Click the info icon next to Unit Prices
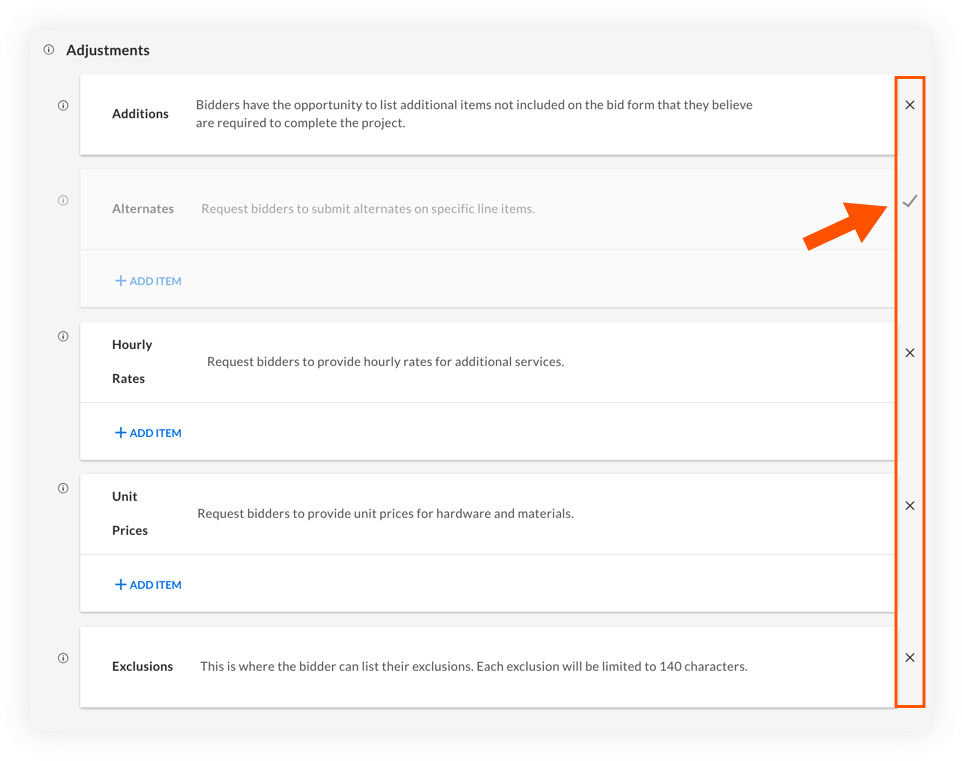This screenshot has width=962, height=761. click(x=63, y=488)
